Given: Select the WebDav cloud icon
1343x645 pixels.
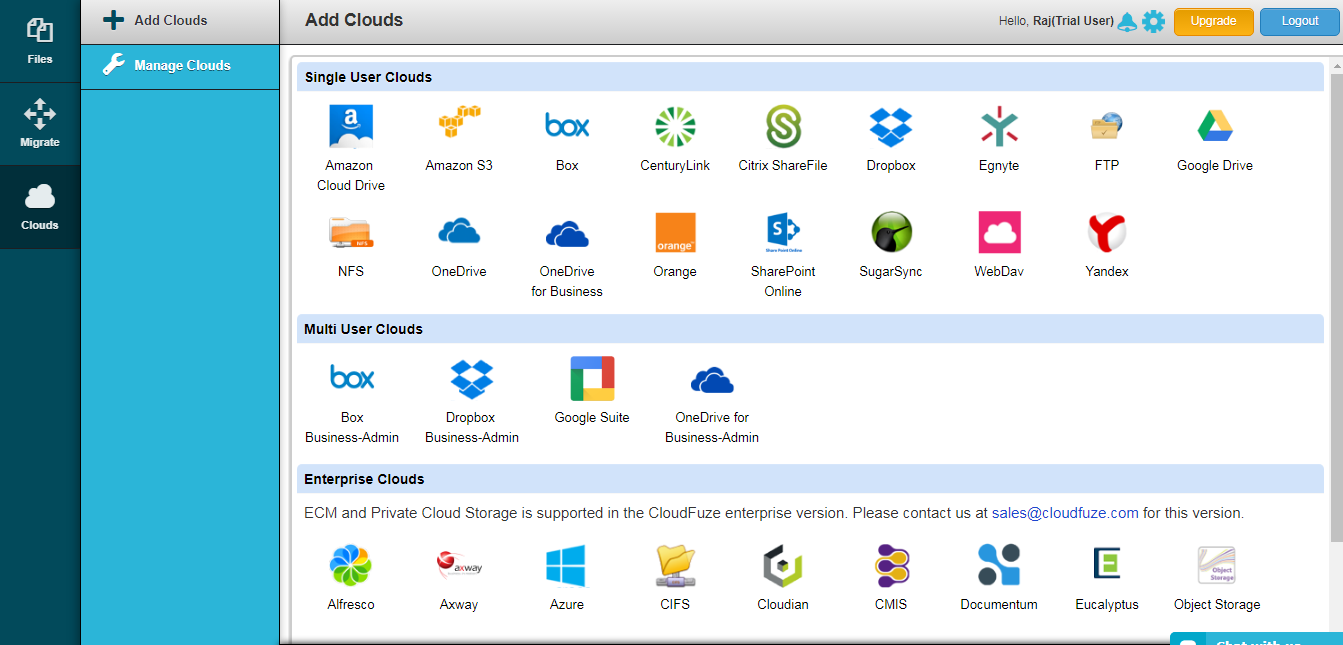Looking at the screenshot, I should (x=999, y=232).
